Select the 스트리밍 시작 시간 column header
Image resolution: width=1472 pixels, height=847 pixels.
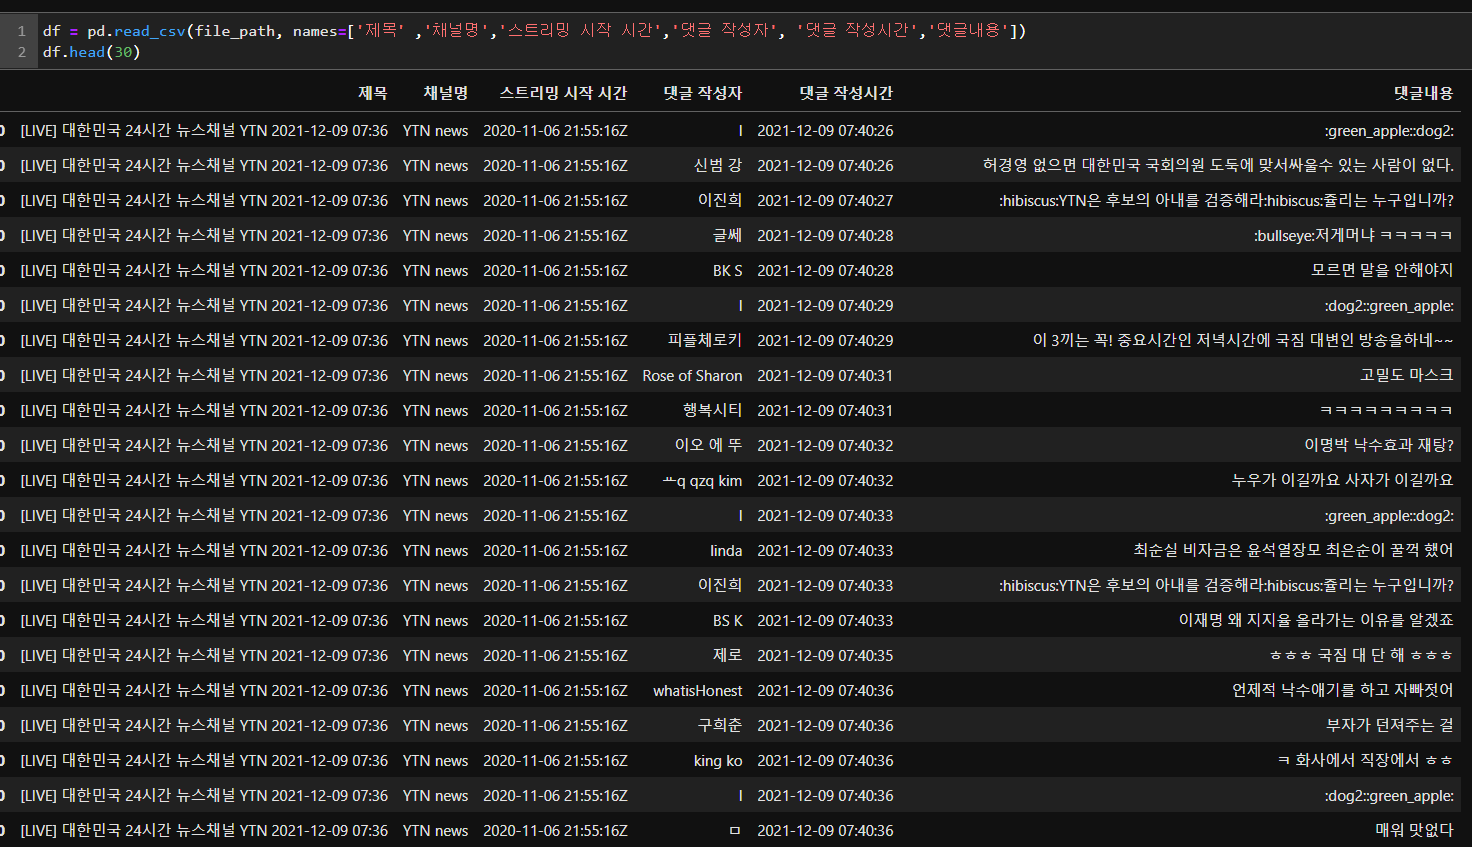click(x=563, y=93)
